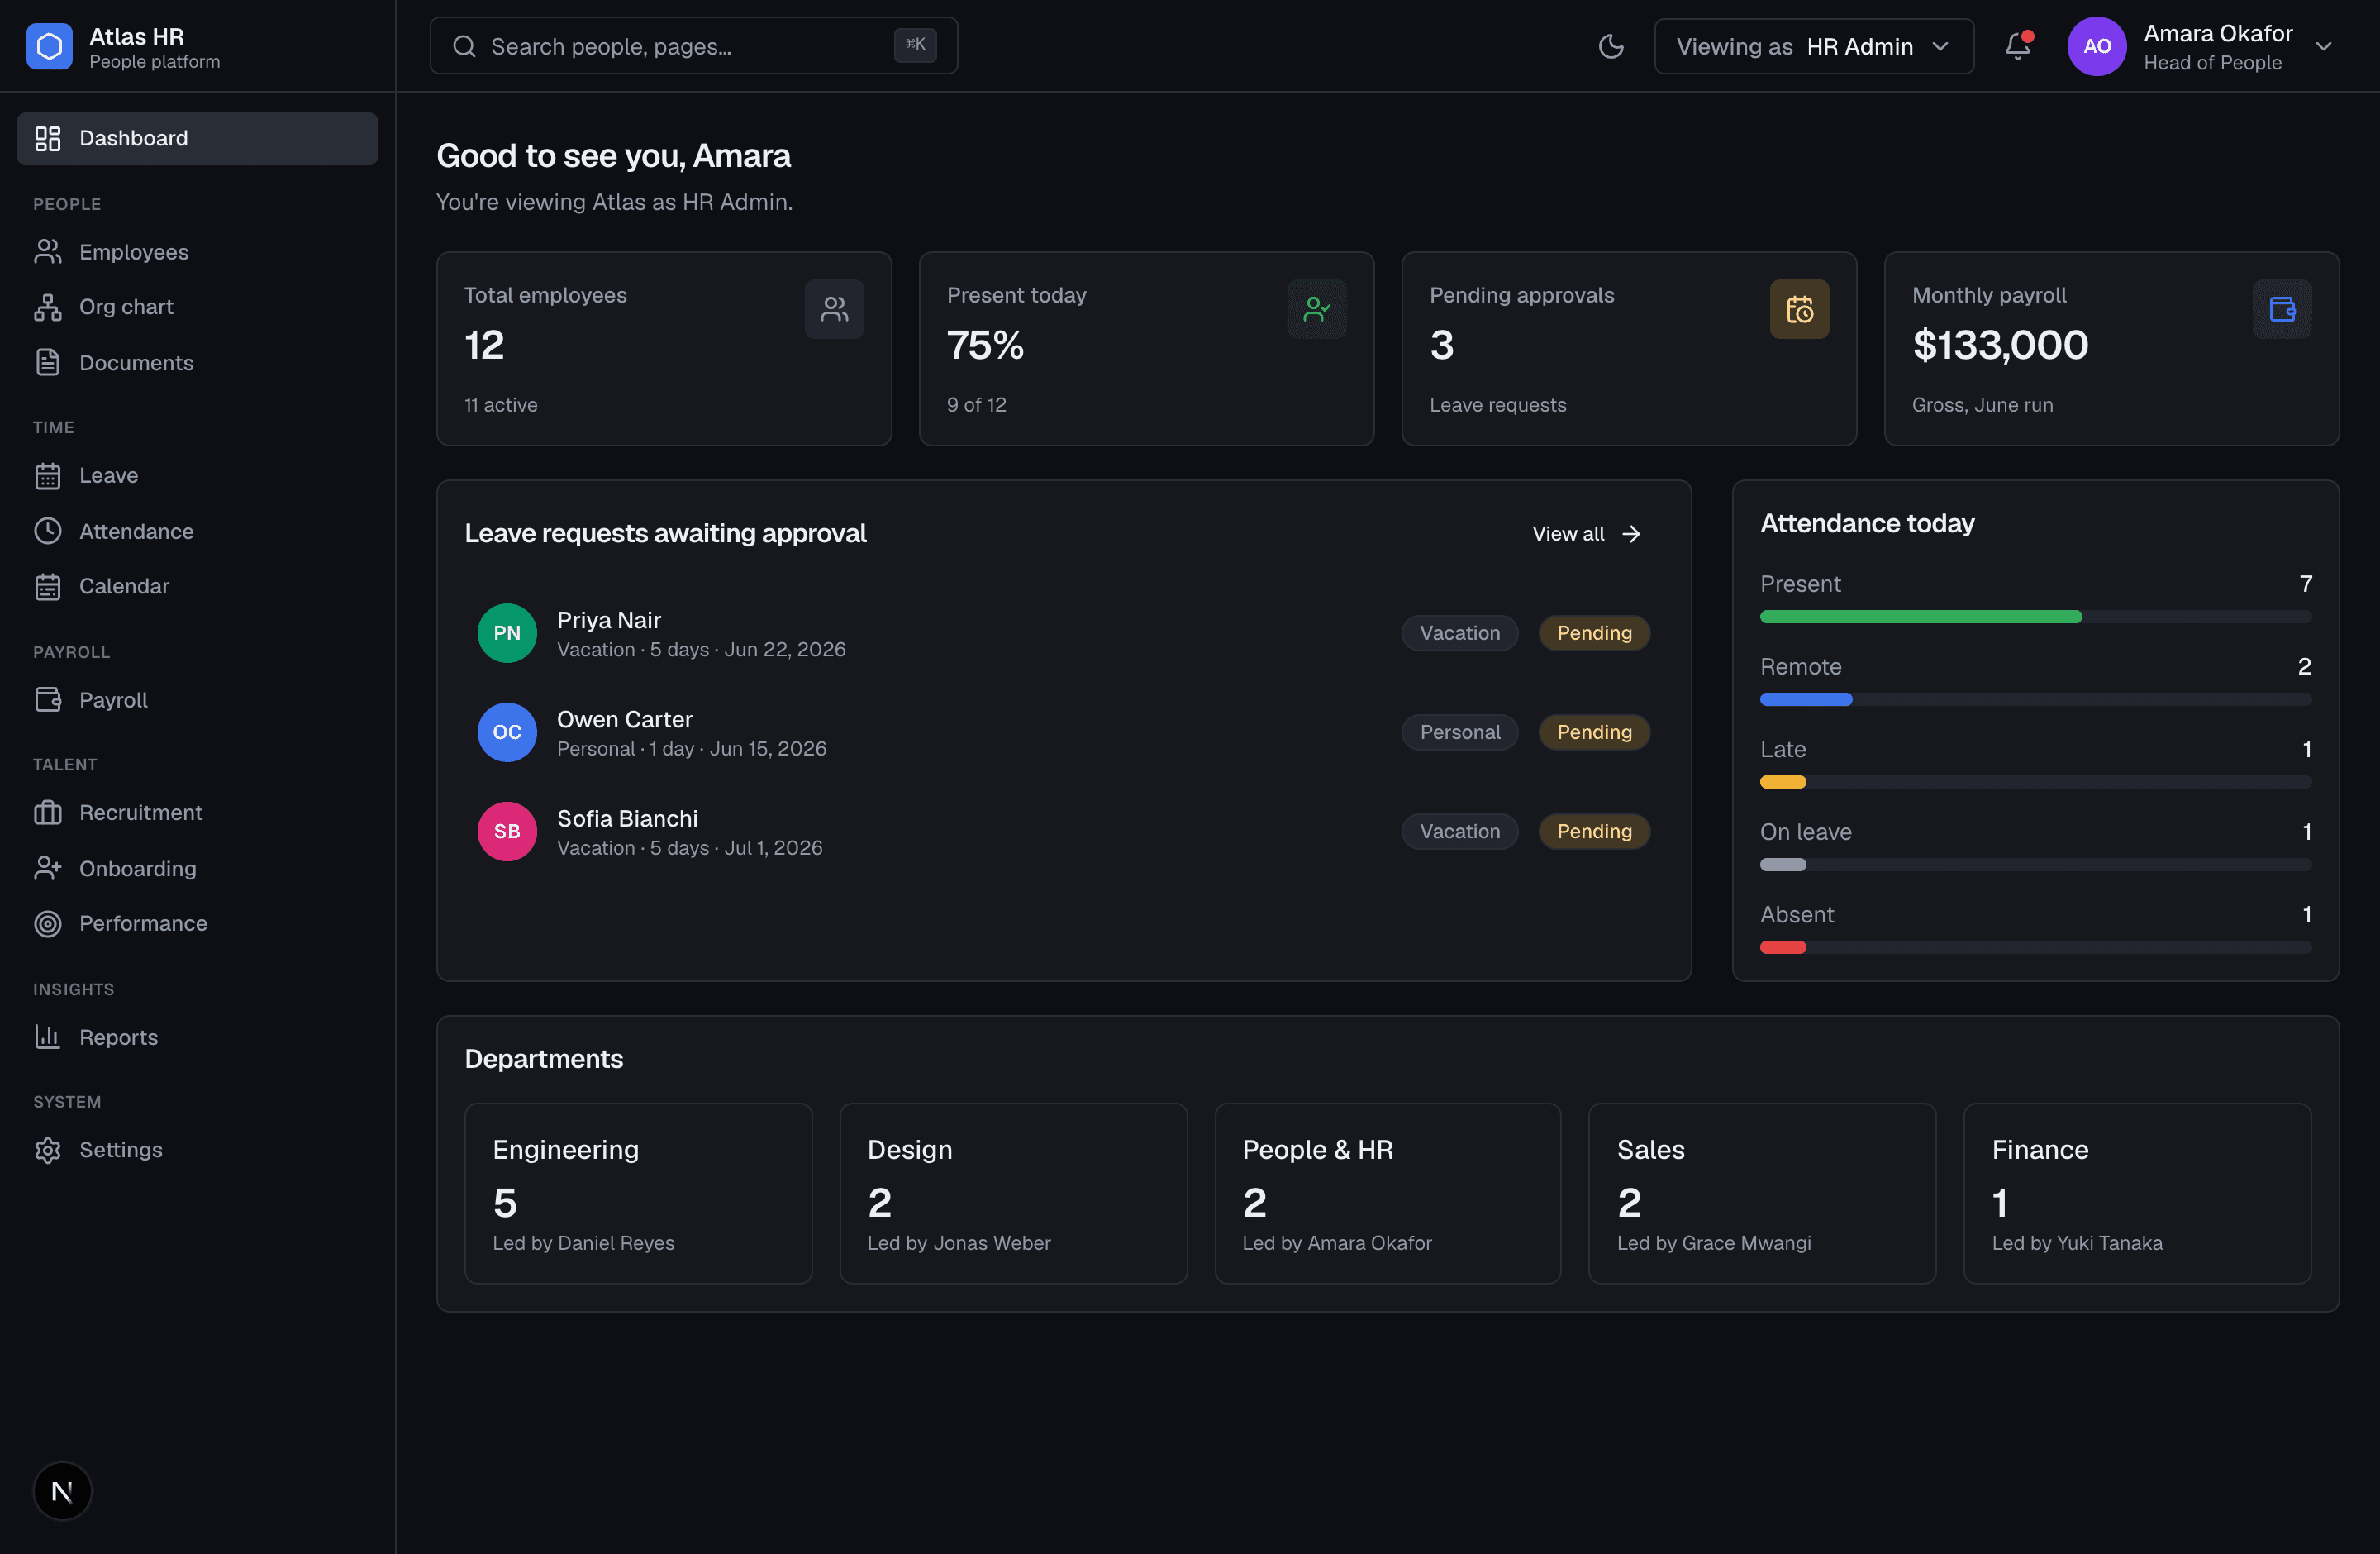Open the Viewing as HR Admin dropdown
This screenshot has width=2380, height=1554.
coord(1813,46)
